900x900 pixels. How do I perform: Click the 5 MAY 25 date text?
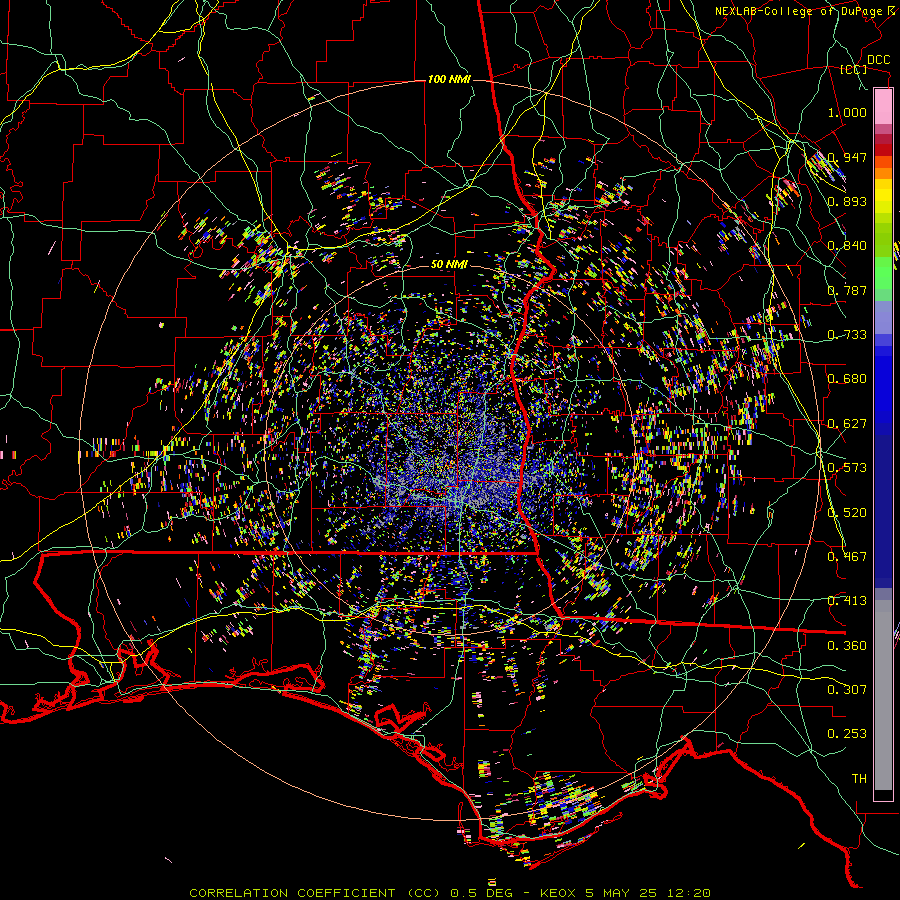(x=622, y=893)
